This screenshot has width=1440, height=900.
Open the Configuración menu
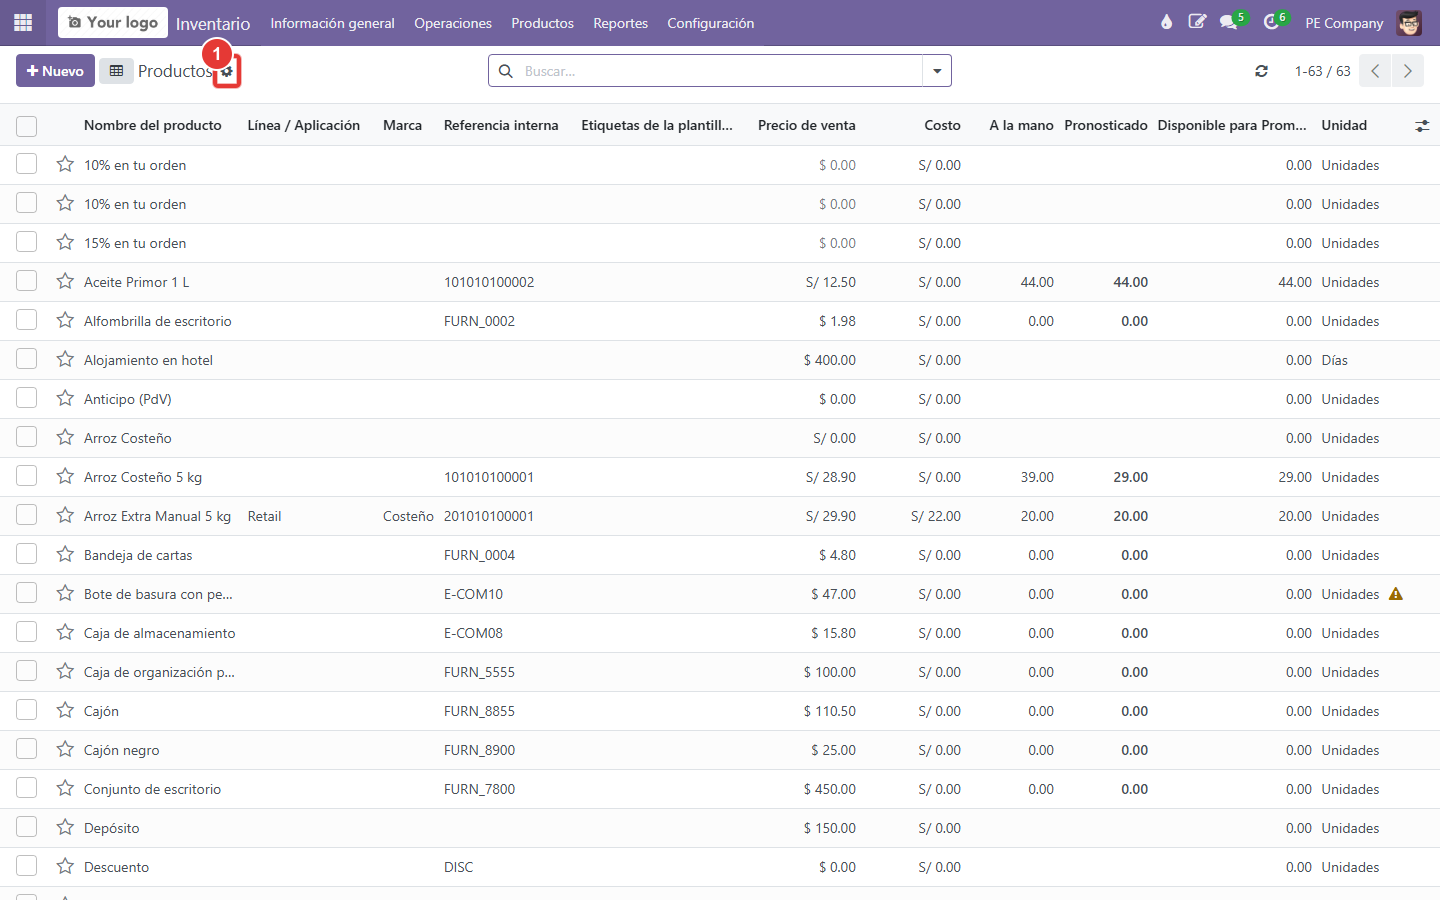(711, 23)
